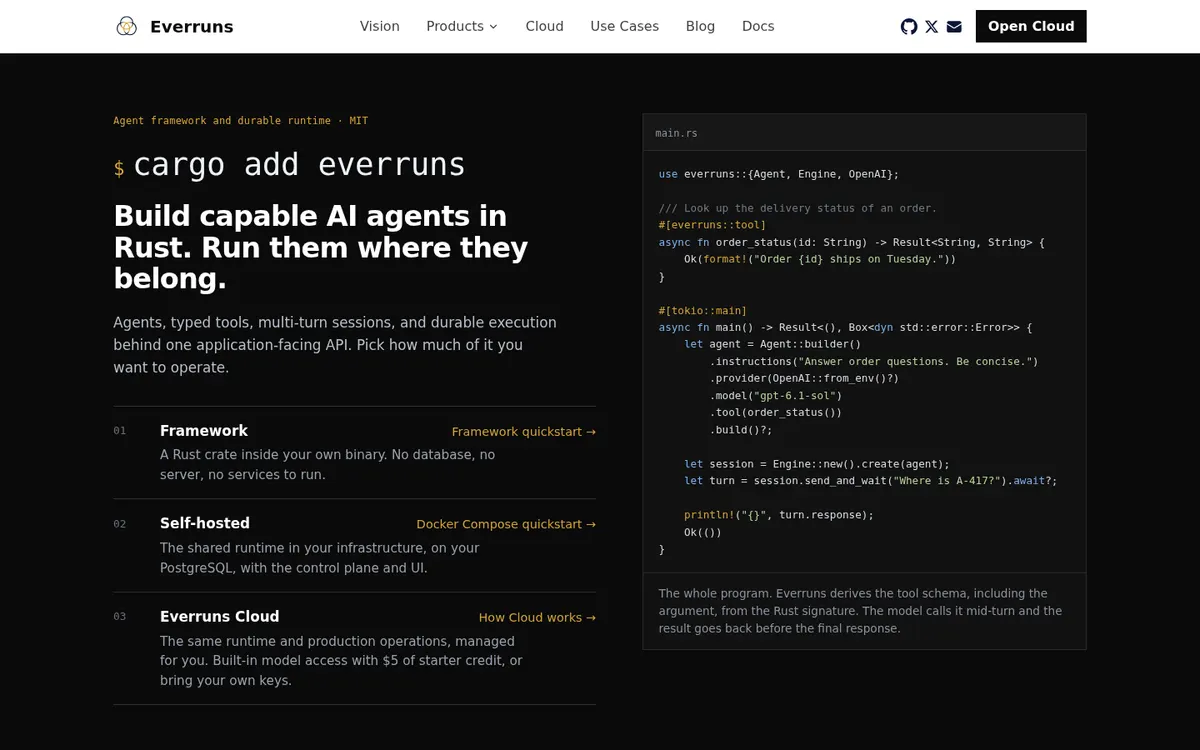Click the 'let agent = Agent::builder()' line

(x=773, y=344)
